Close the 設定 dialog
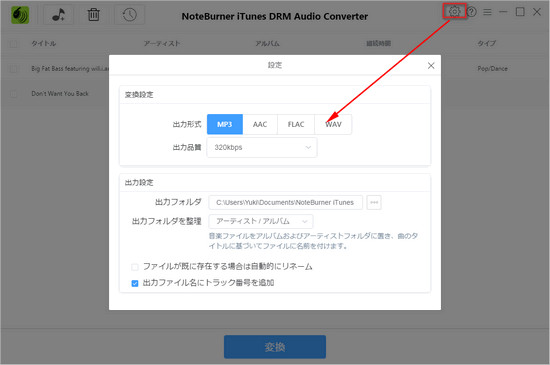This screenshot has width=550, height=365. coord(431,66)
